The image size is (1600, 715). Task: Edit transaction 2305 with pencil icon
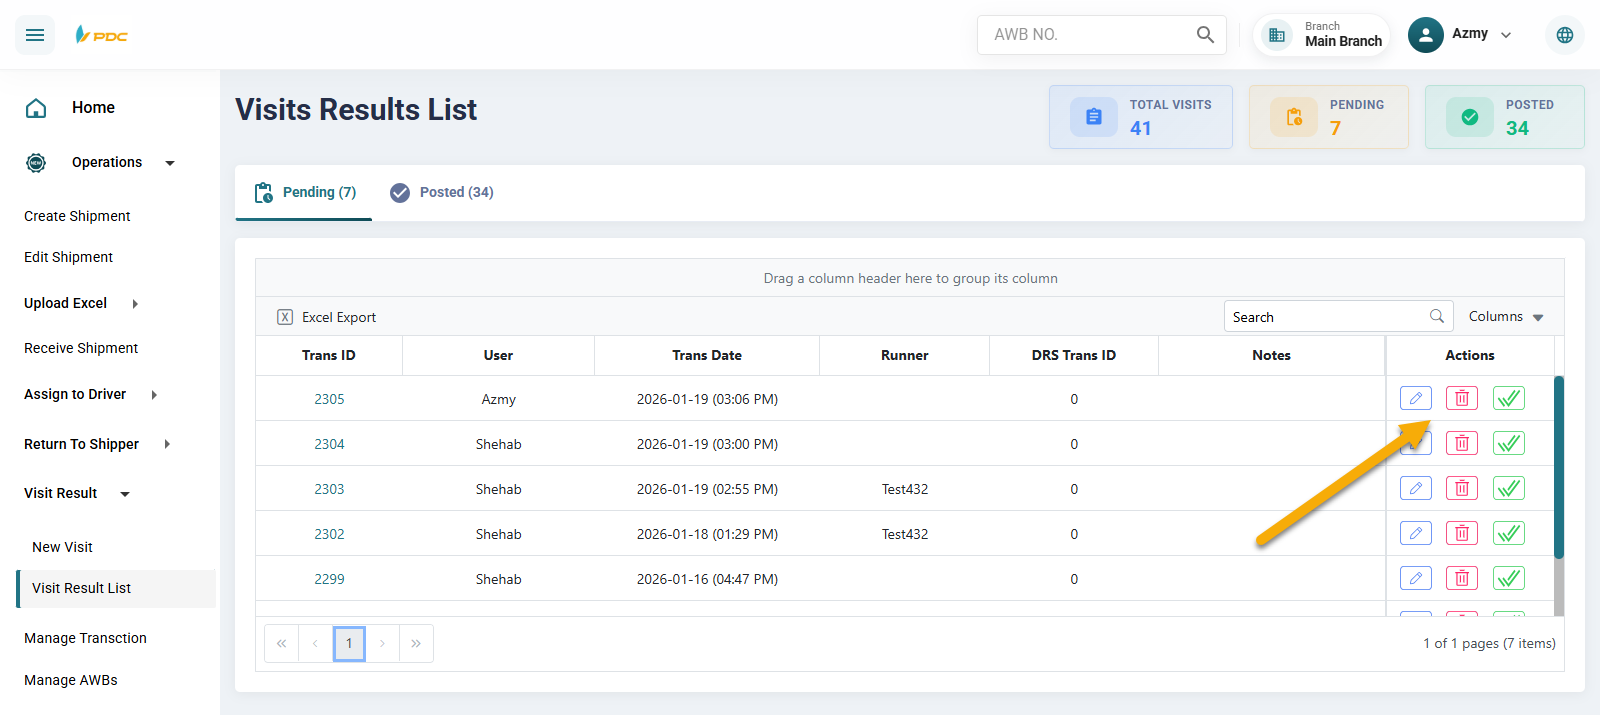(1416, 398)
